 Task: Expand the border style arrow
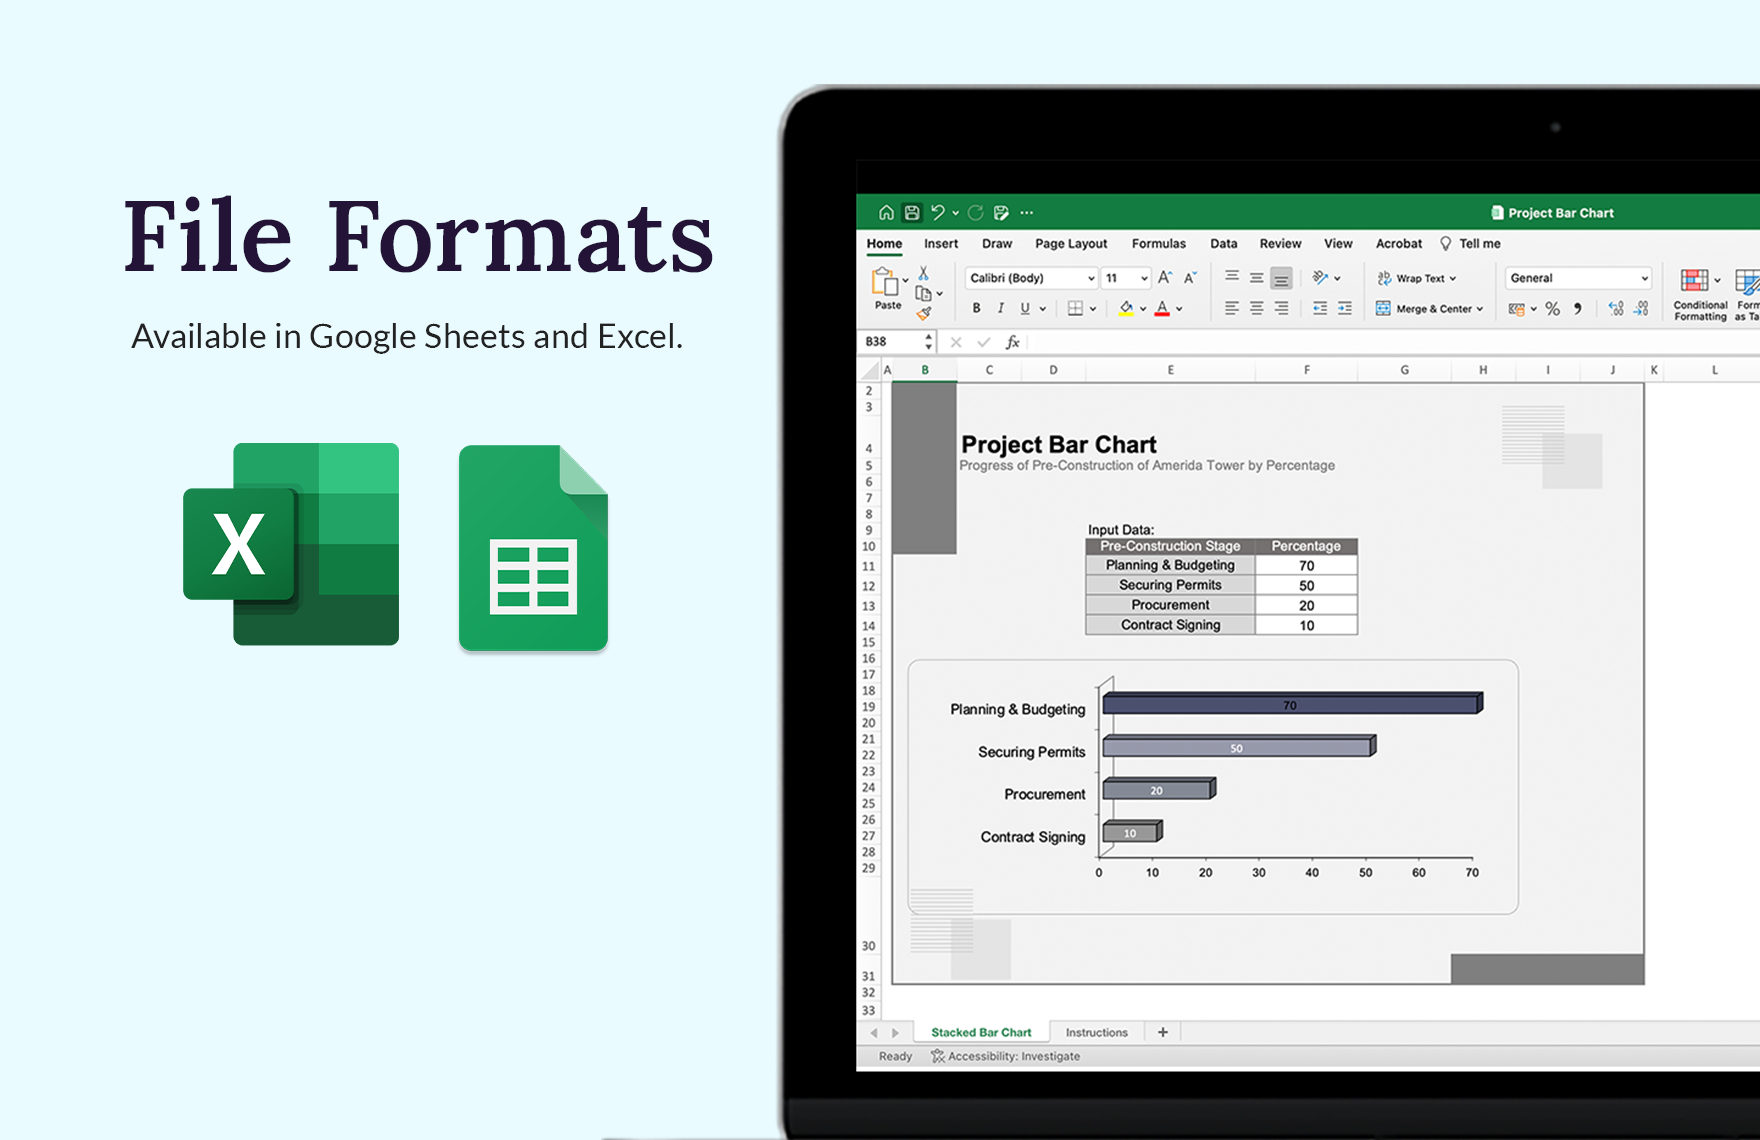coord(1093,309)
